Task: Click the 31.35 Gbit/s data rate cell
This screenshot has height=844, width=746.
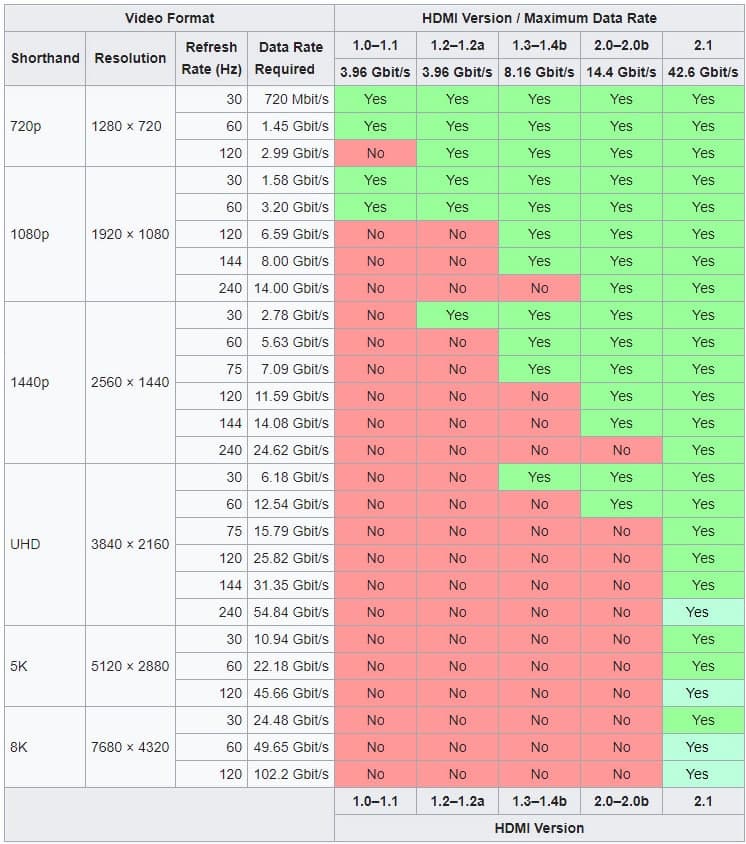Action: pos(291,585)
